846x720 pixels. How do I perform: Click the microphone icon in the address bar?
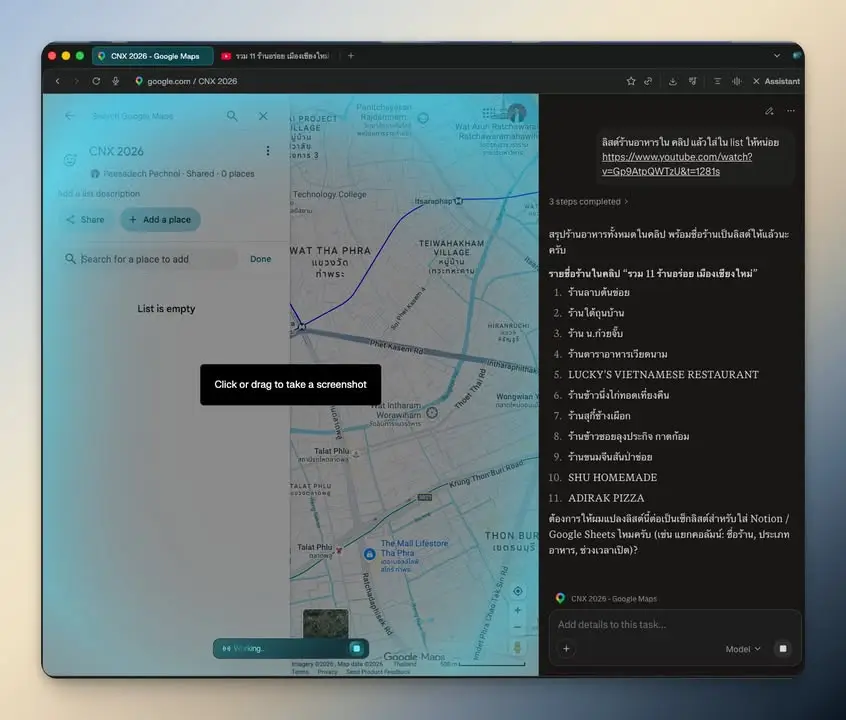pos(115,81)
